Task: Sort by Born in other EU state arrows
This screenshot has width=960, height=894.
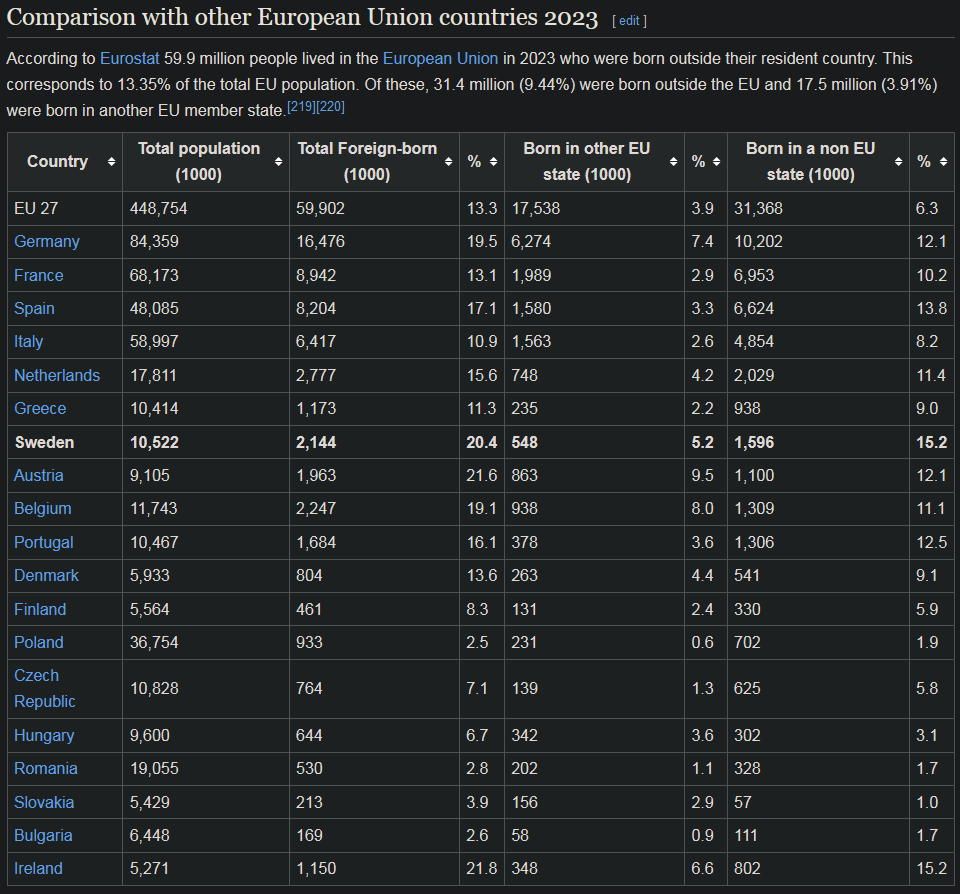Action: [673, 162]
